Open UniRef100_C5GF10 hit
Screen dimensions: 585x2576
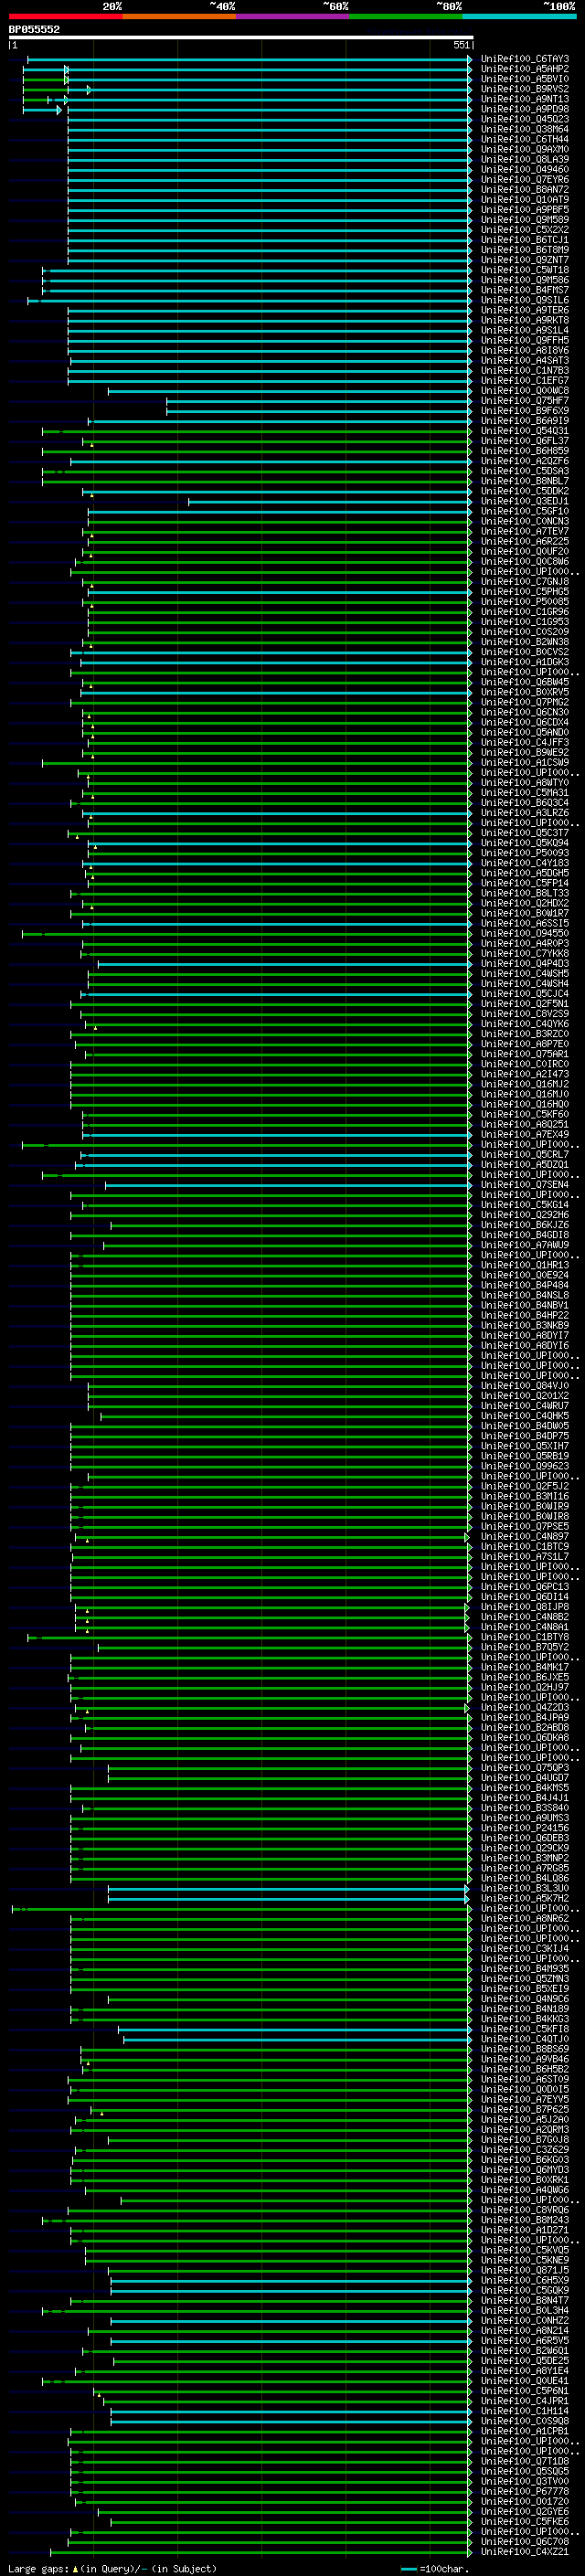coord(525,511)
